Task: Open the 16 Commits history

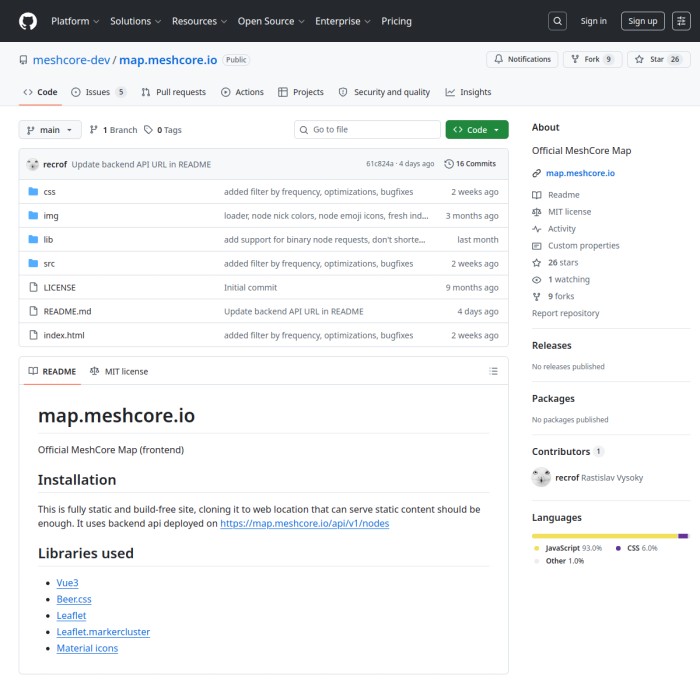Action: point(470,164)
